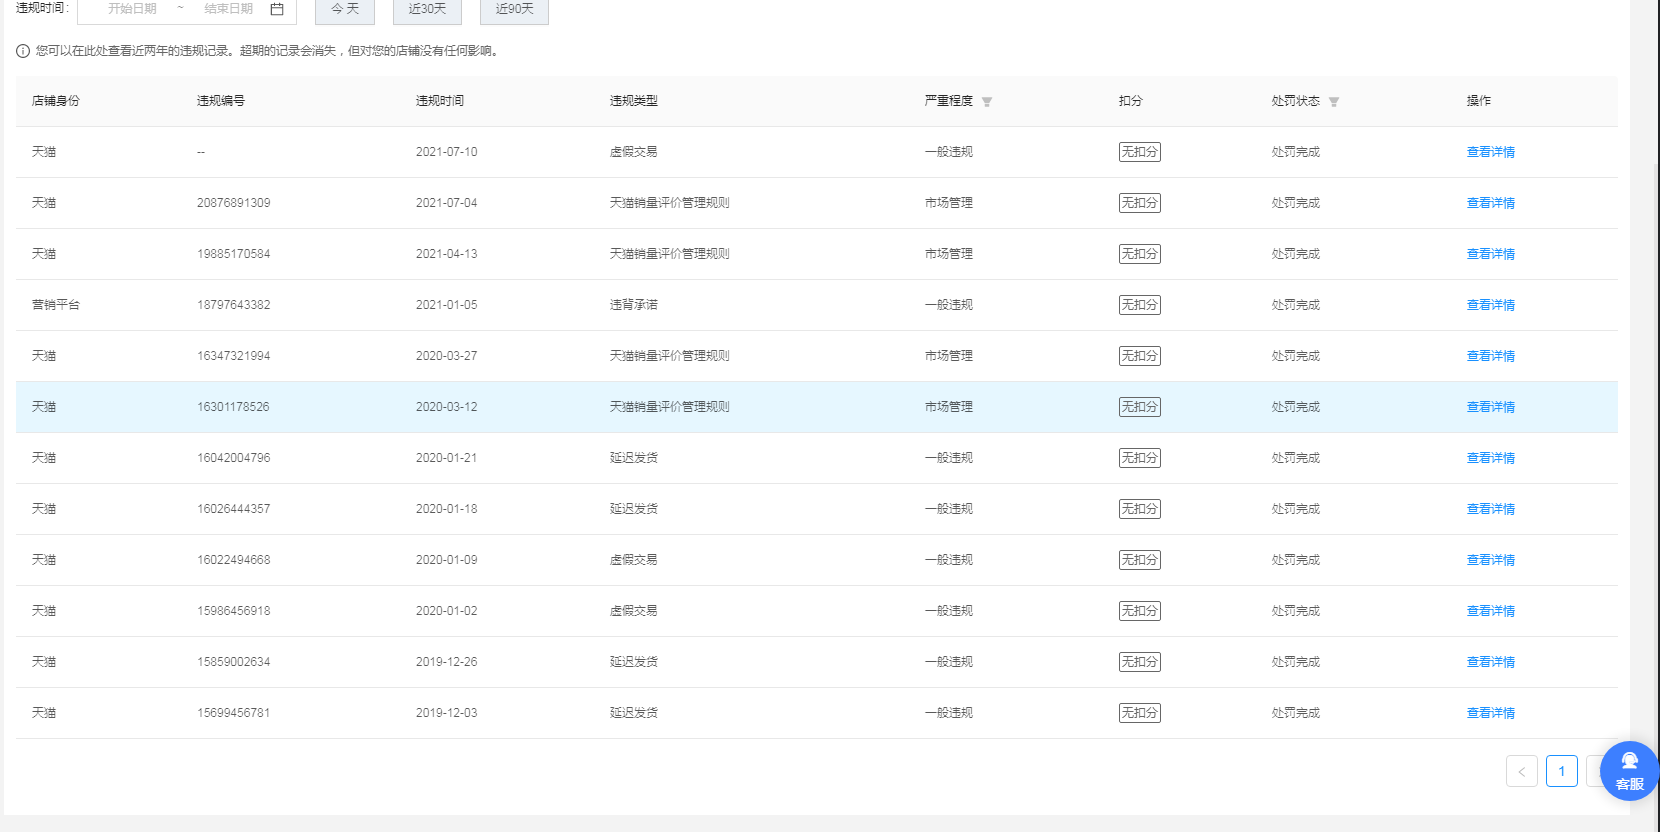Select the 今天 quick range button
This screenshot has width=1660, height=832.
(x=345, y=9)
